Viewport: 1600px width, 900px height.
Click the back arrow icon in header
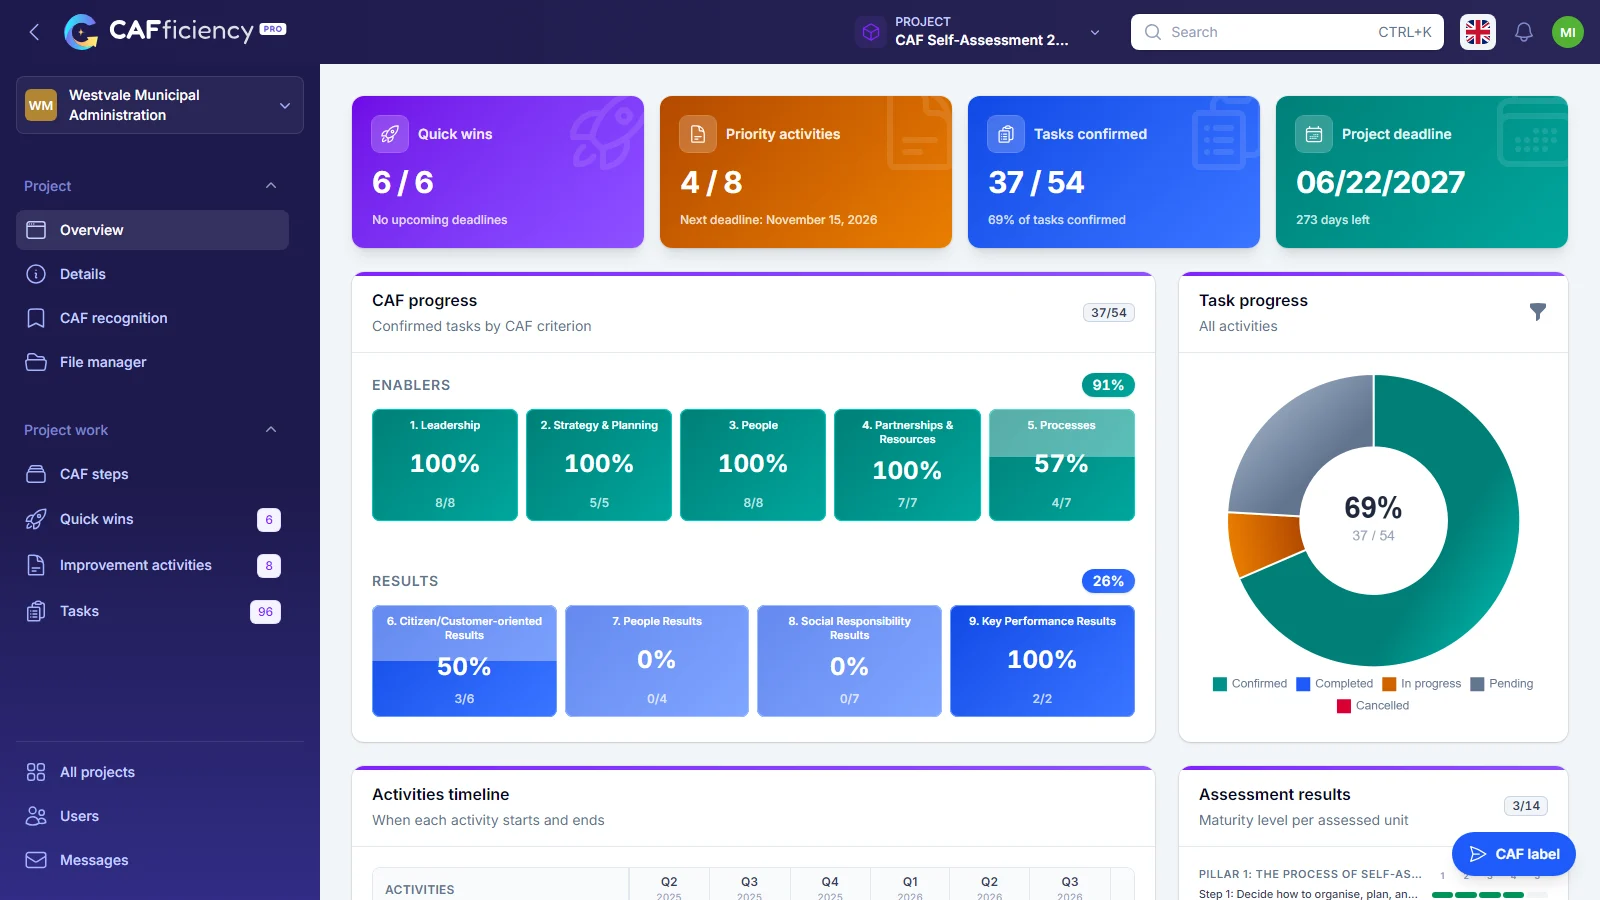pyautogui.click(x=34, y=32)
